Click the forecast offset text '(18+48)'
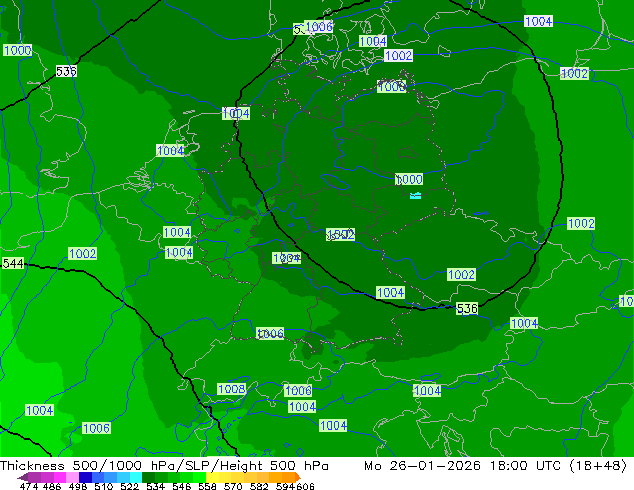This screenshot has height=490, width=634. 598,466
